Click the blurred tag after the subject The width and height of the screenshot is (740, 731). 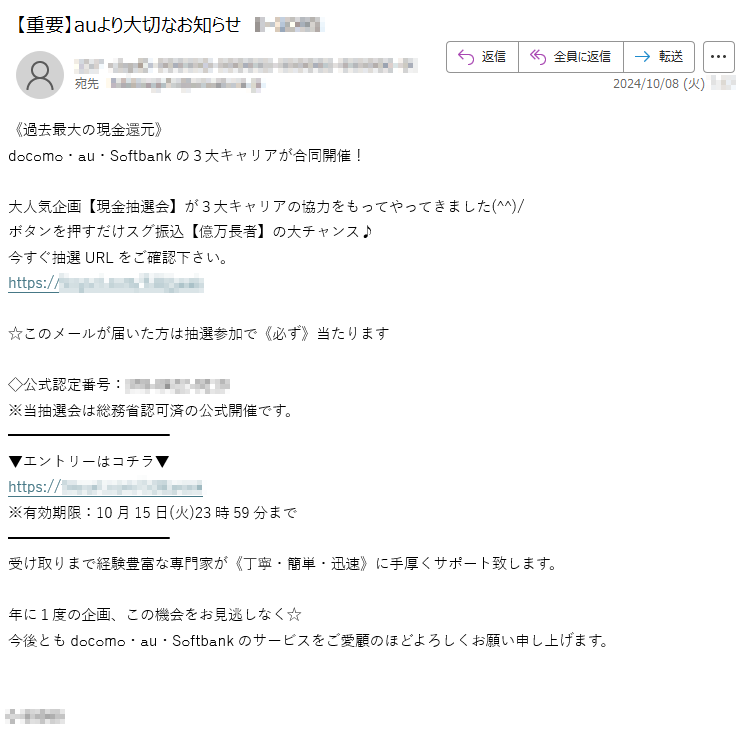tap(289, 25)
